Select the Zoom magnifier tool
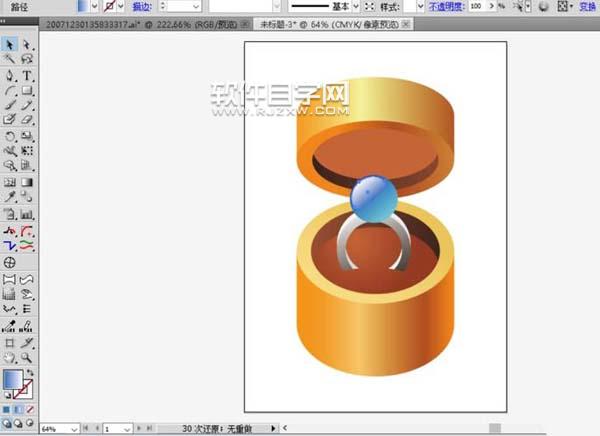The image size is (600, 436). [x=27, y=358]
